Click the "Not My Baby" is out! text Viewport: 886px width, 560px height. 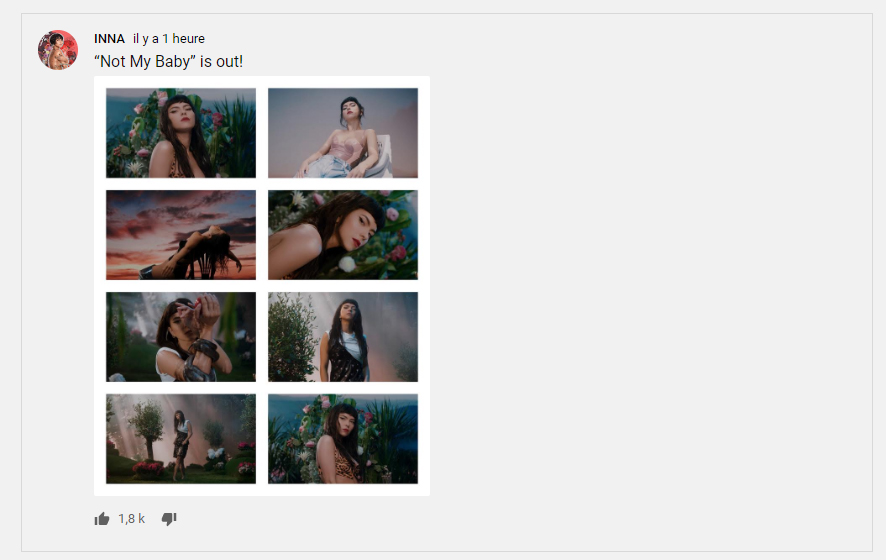(x=168, y=61)
